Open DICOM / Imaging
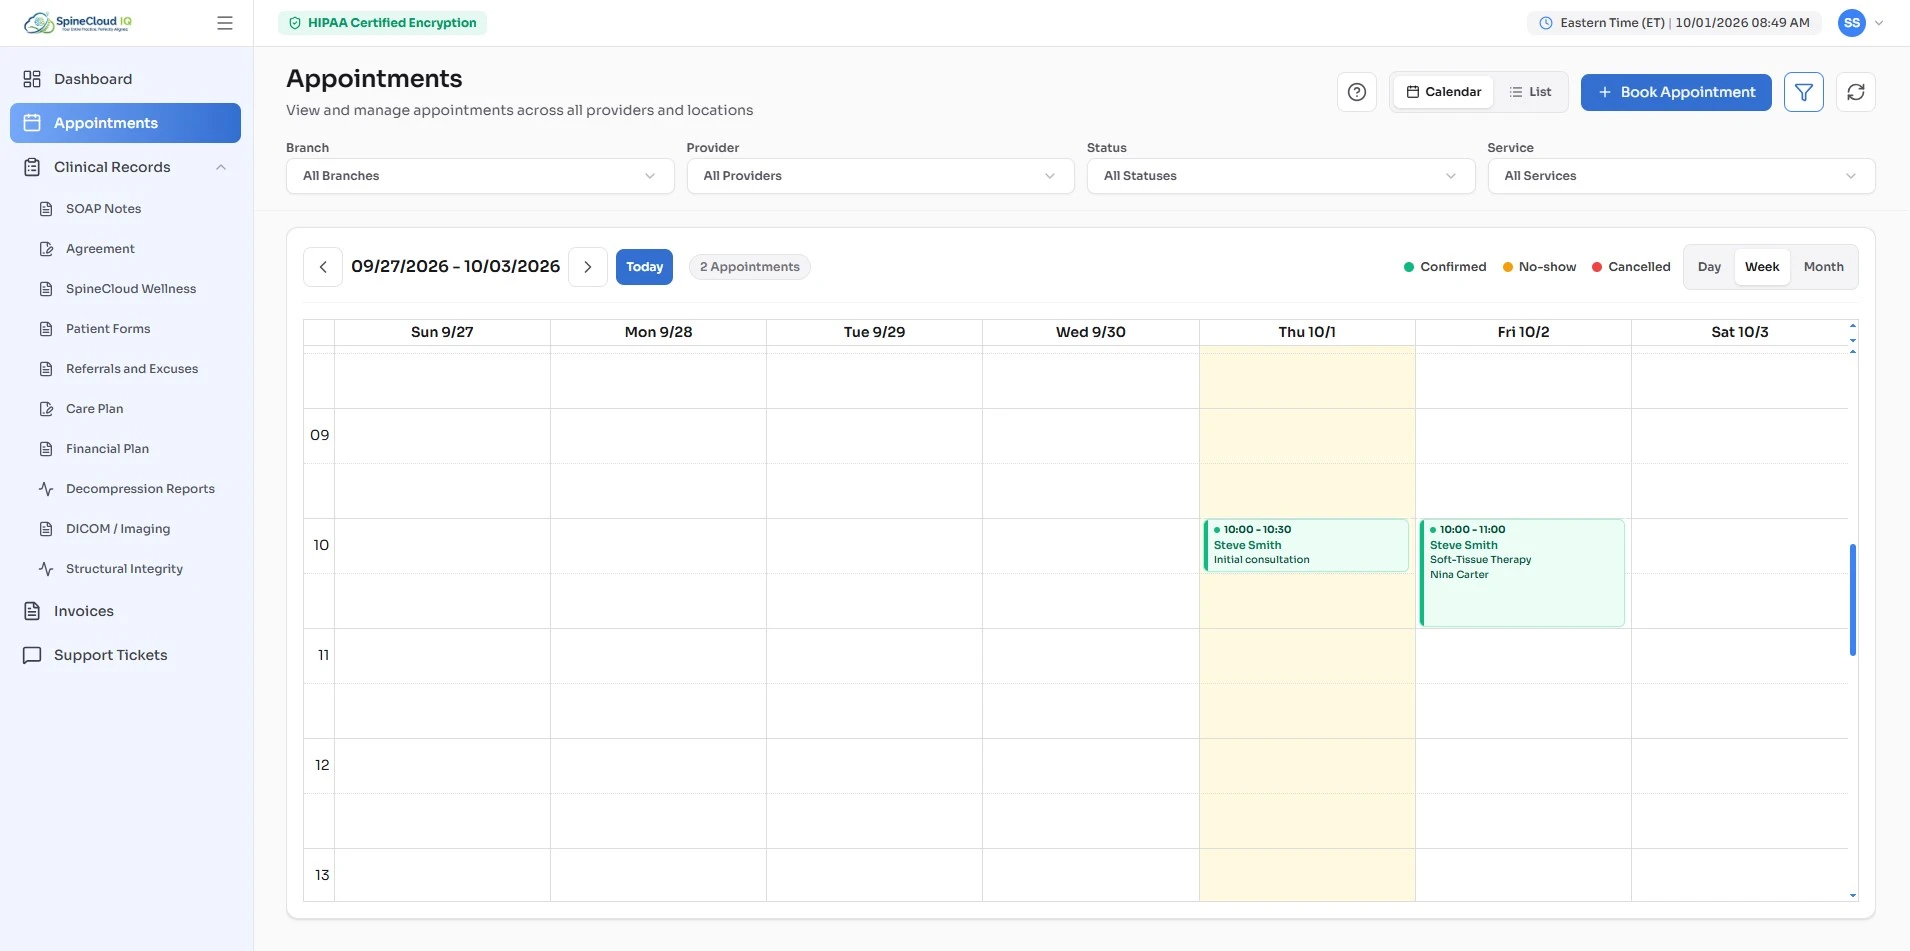 [133, 529]
